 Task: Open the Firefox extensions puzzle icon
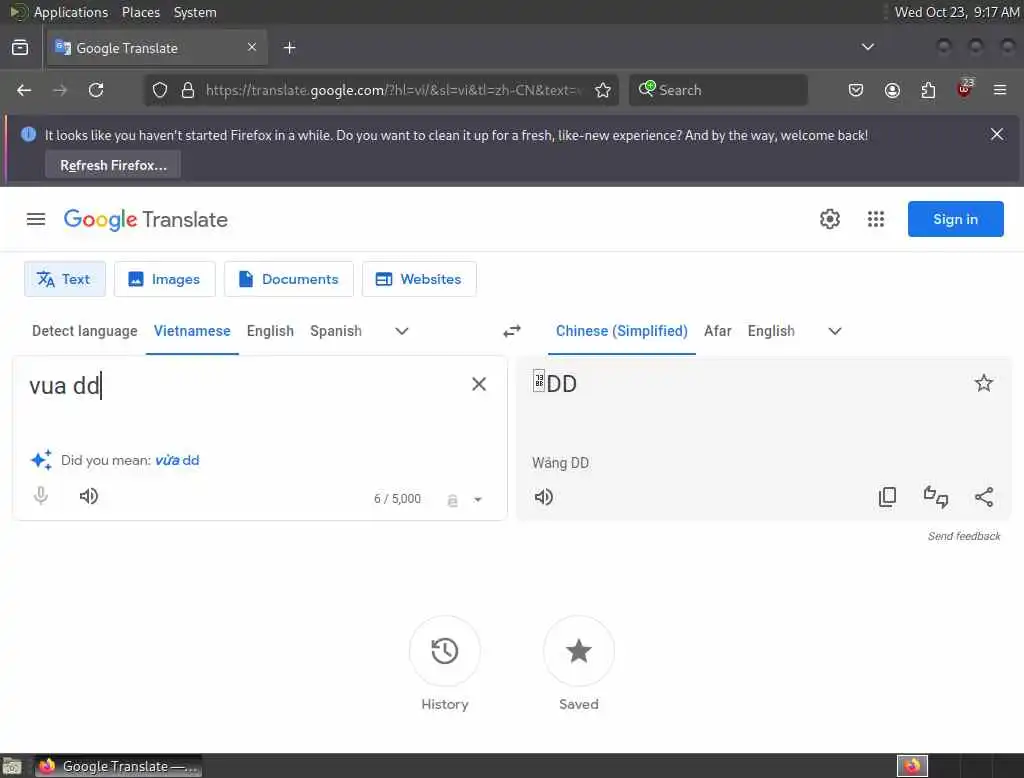[x=928, y=90]
